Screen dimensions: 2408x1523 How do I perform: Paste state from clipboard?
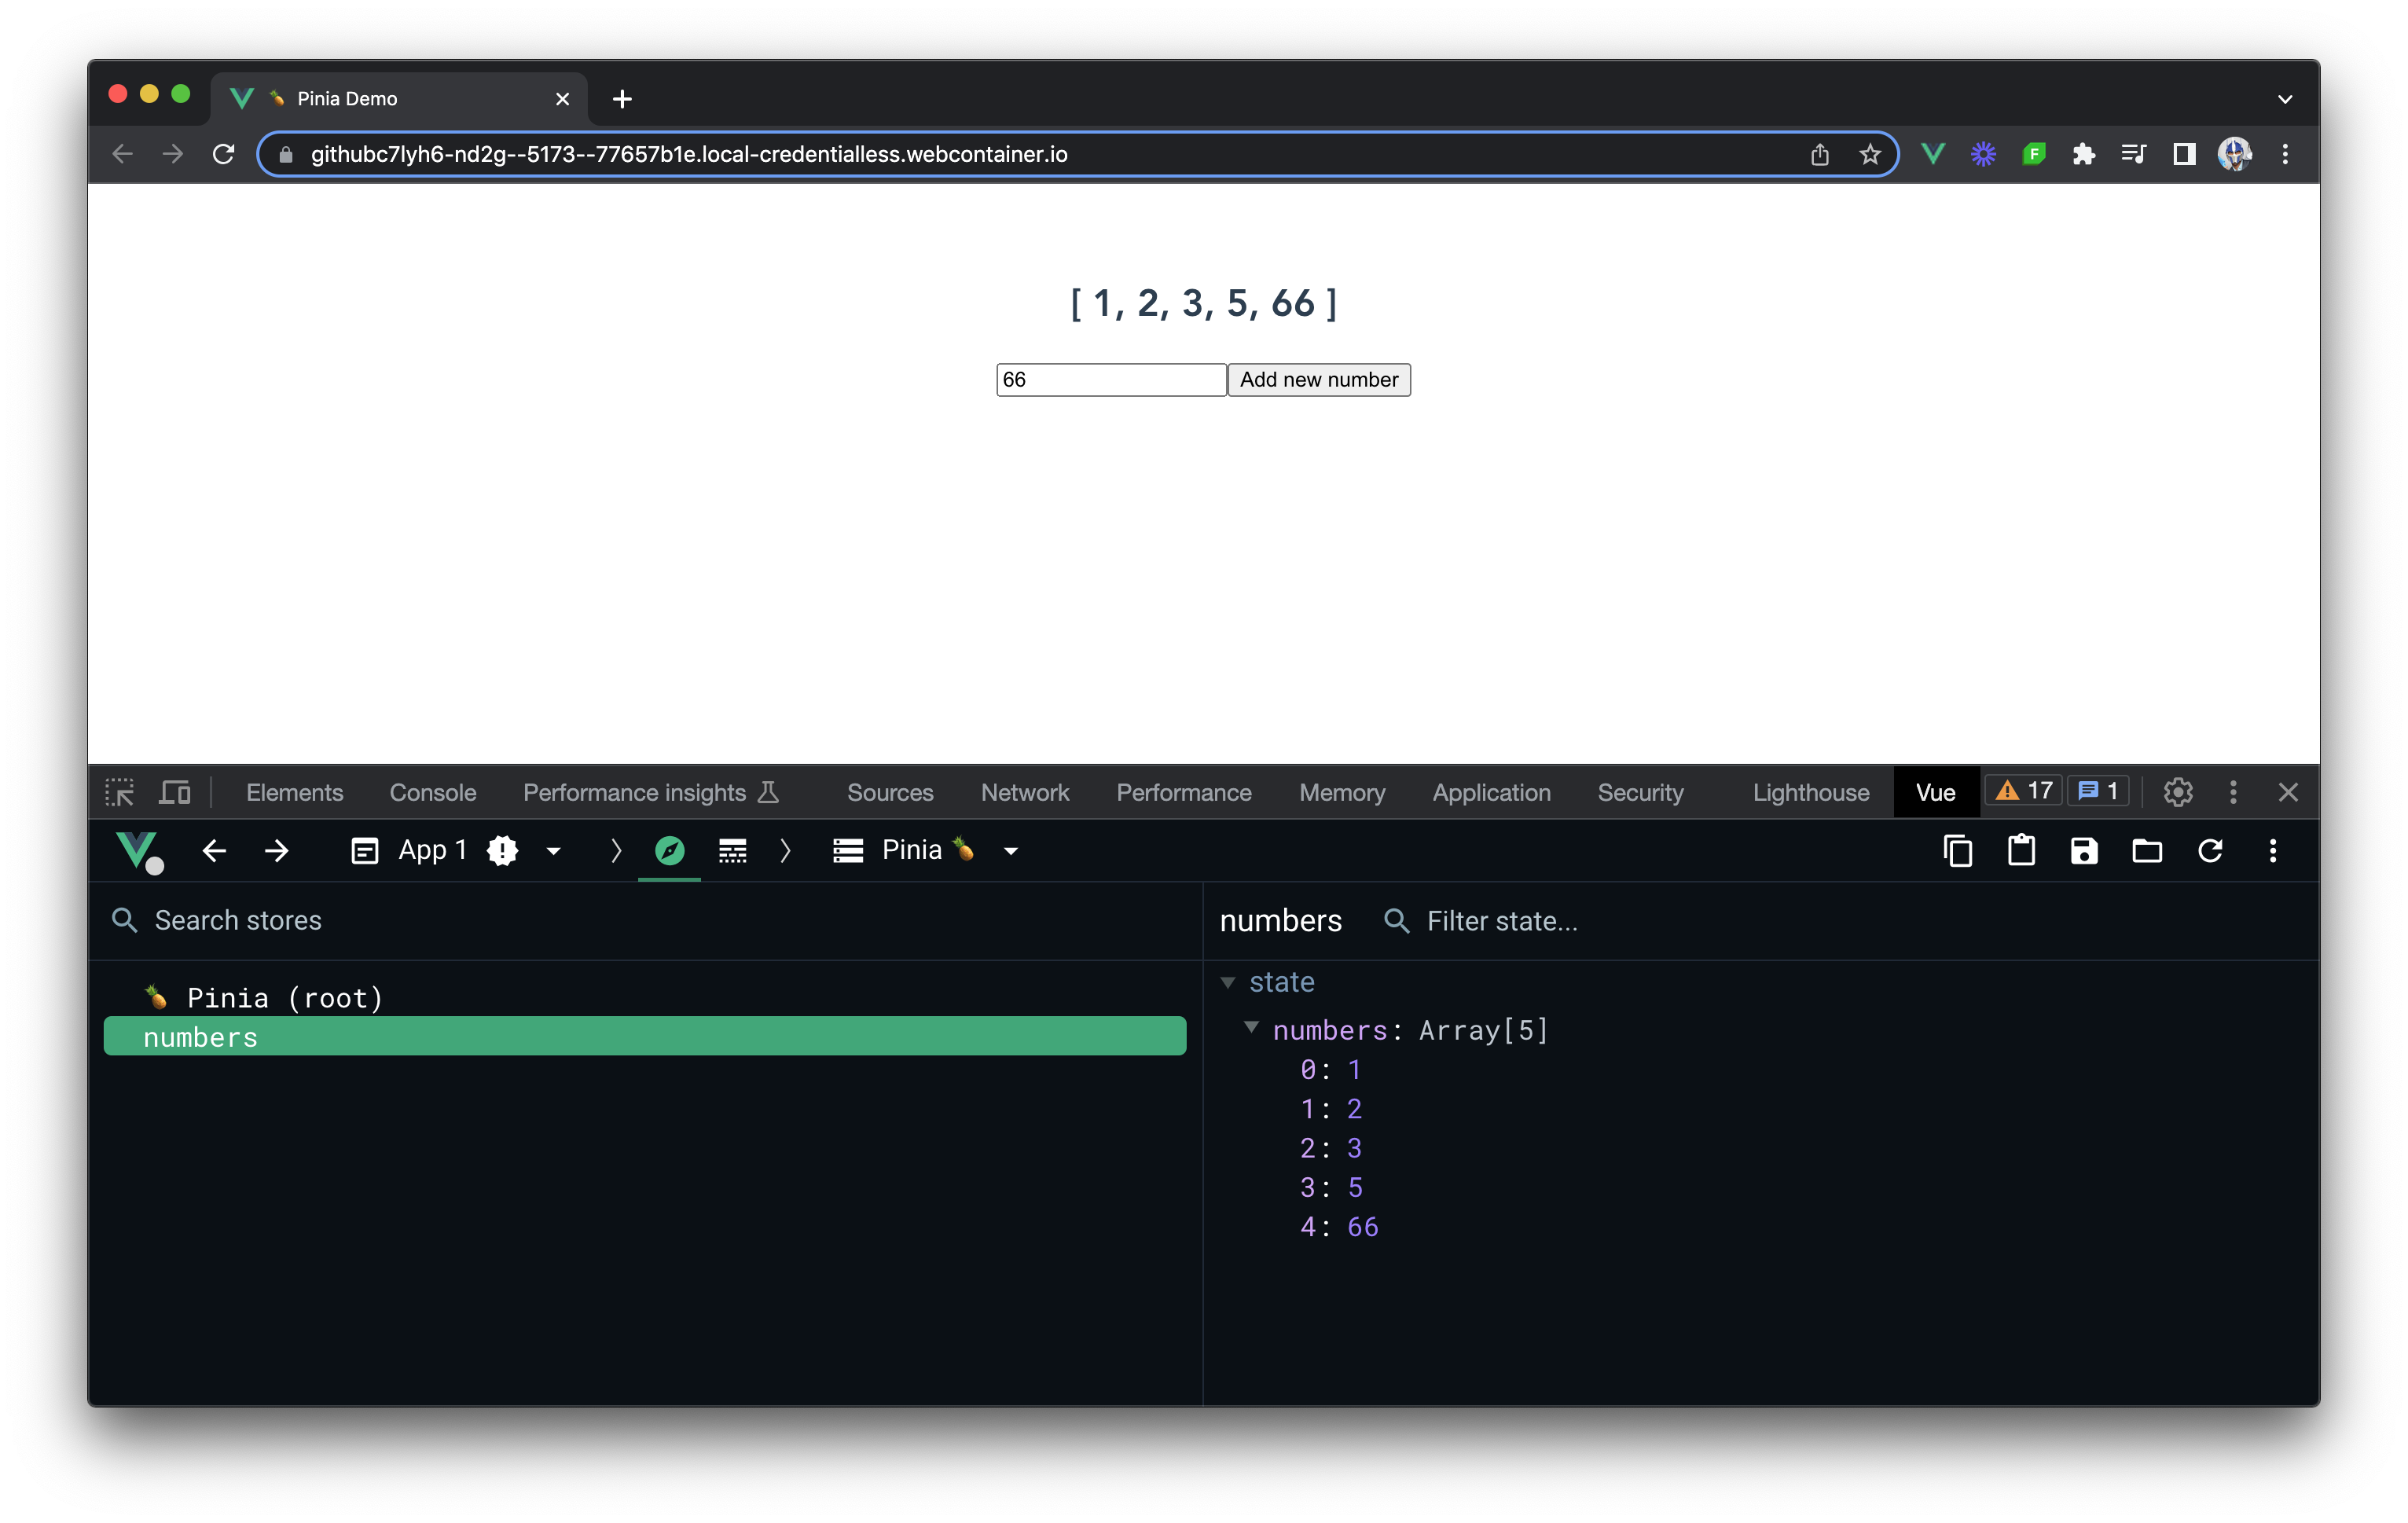click(x=2021, y=850)
